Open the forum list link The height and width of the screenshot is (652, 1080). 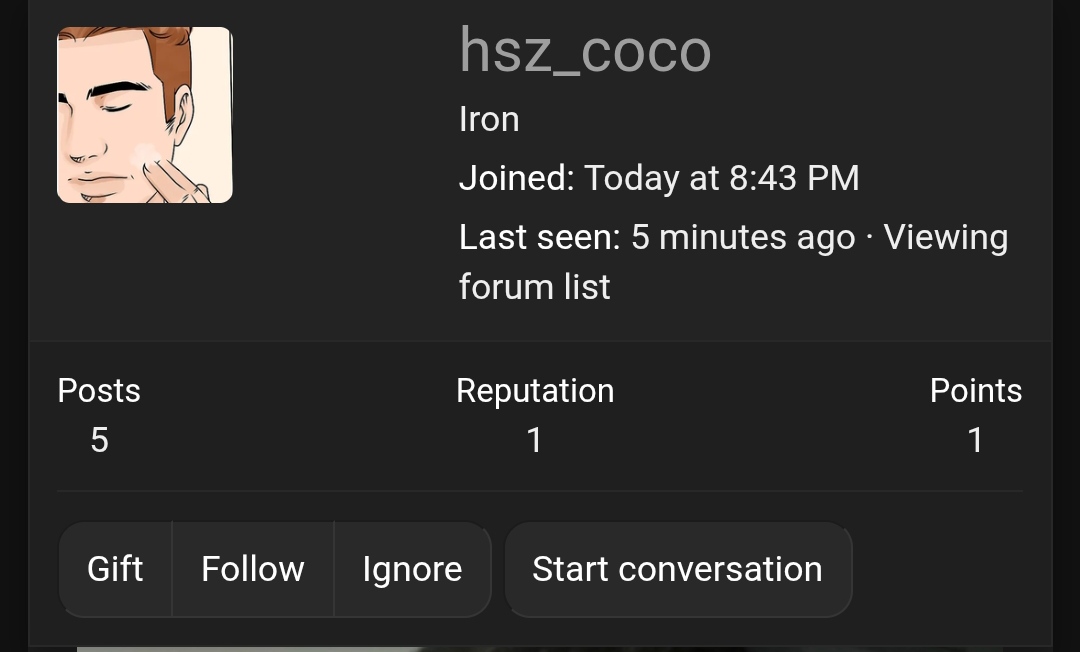(534, 287)
